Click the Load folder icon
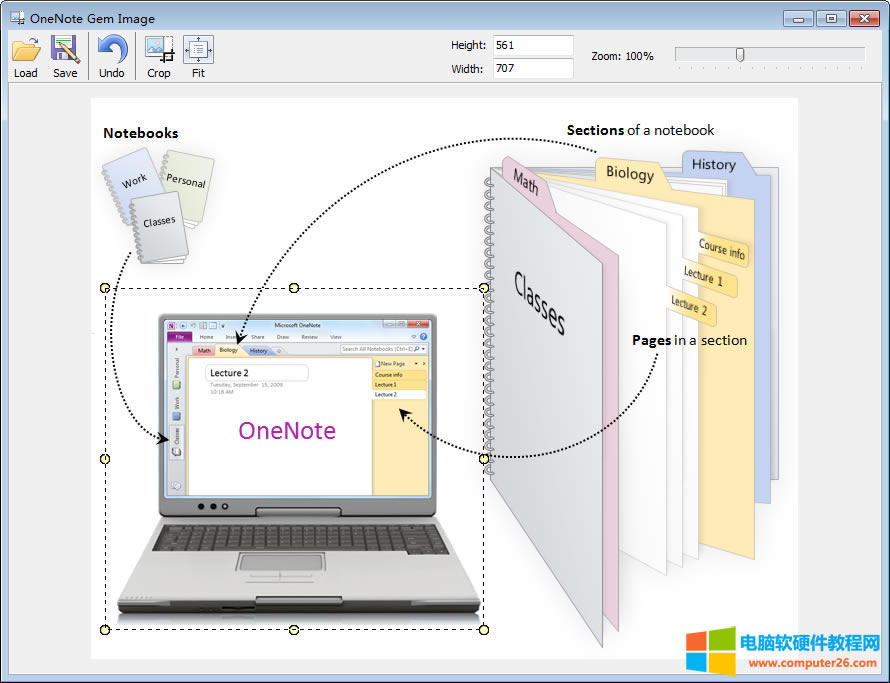Viewport: 890px width, 683px height. [x=26, y=49]
